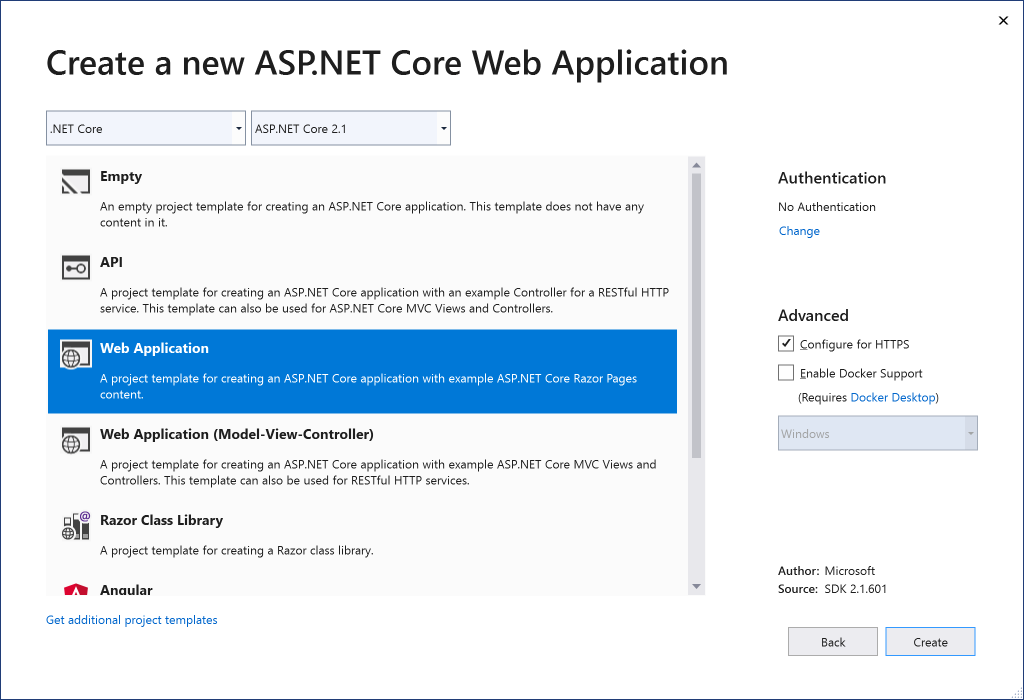Enable Docker Support checkbox
The image size is (1024, 700).
coord(786,373)
